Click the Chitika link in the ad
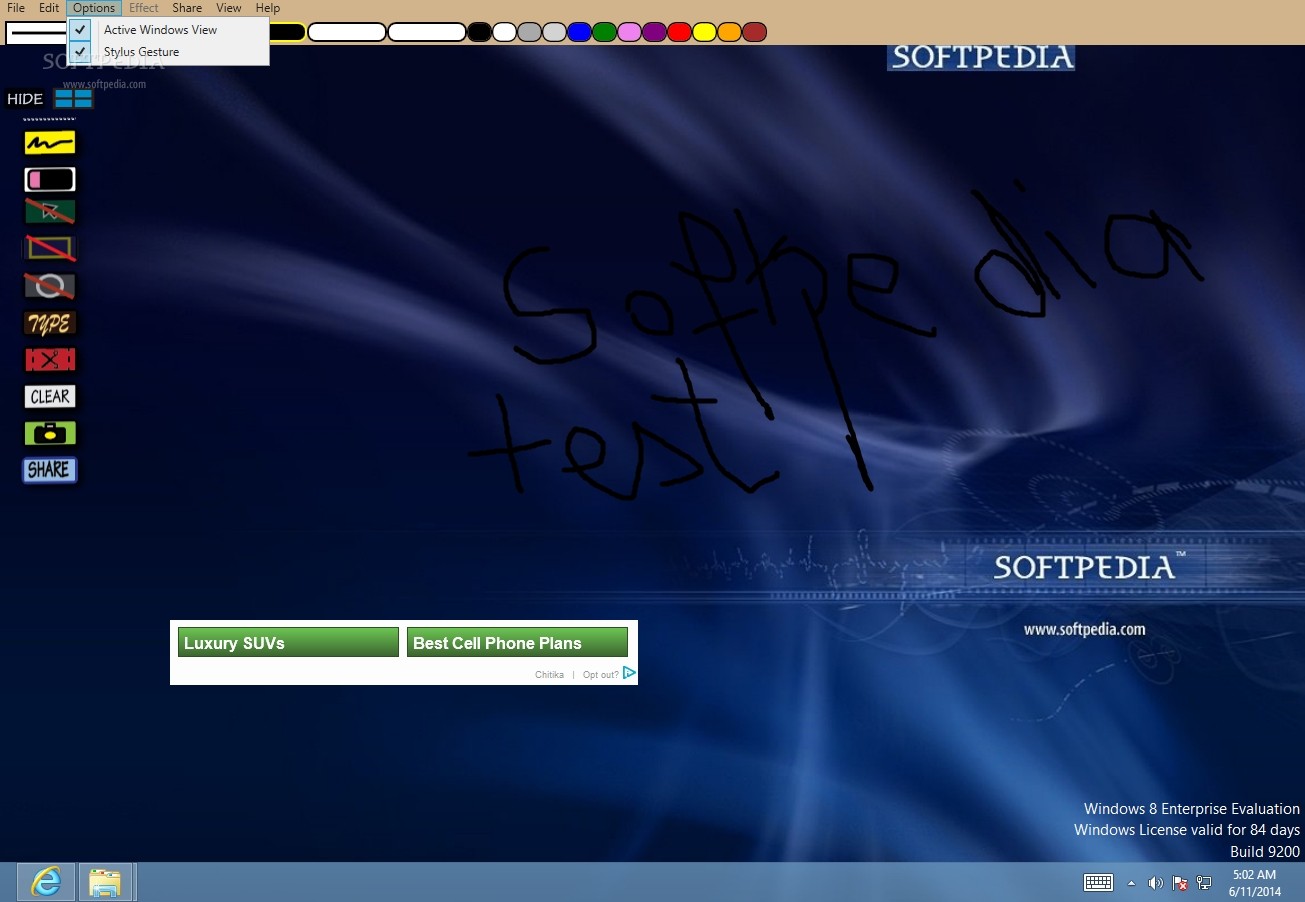 [x=549, y=675]
